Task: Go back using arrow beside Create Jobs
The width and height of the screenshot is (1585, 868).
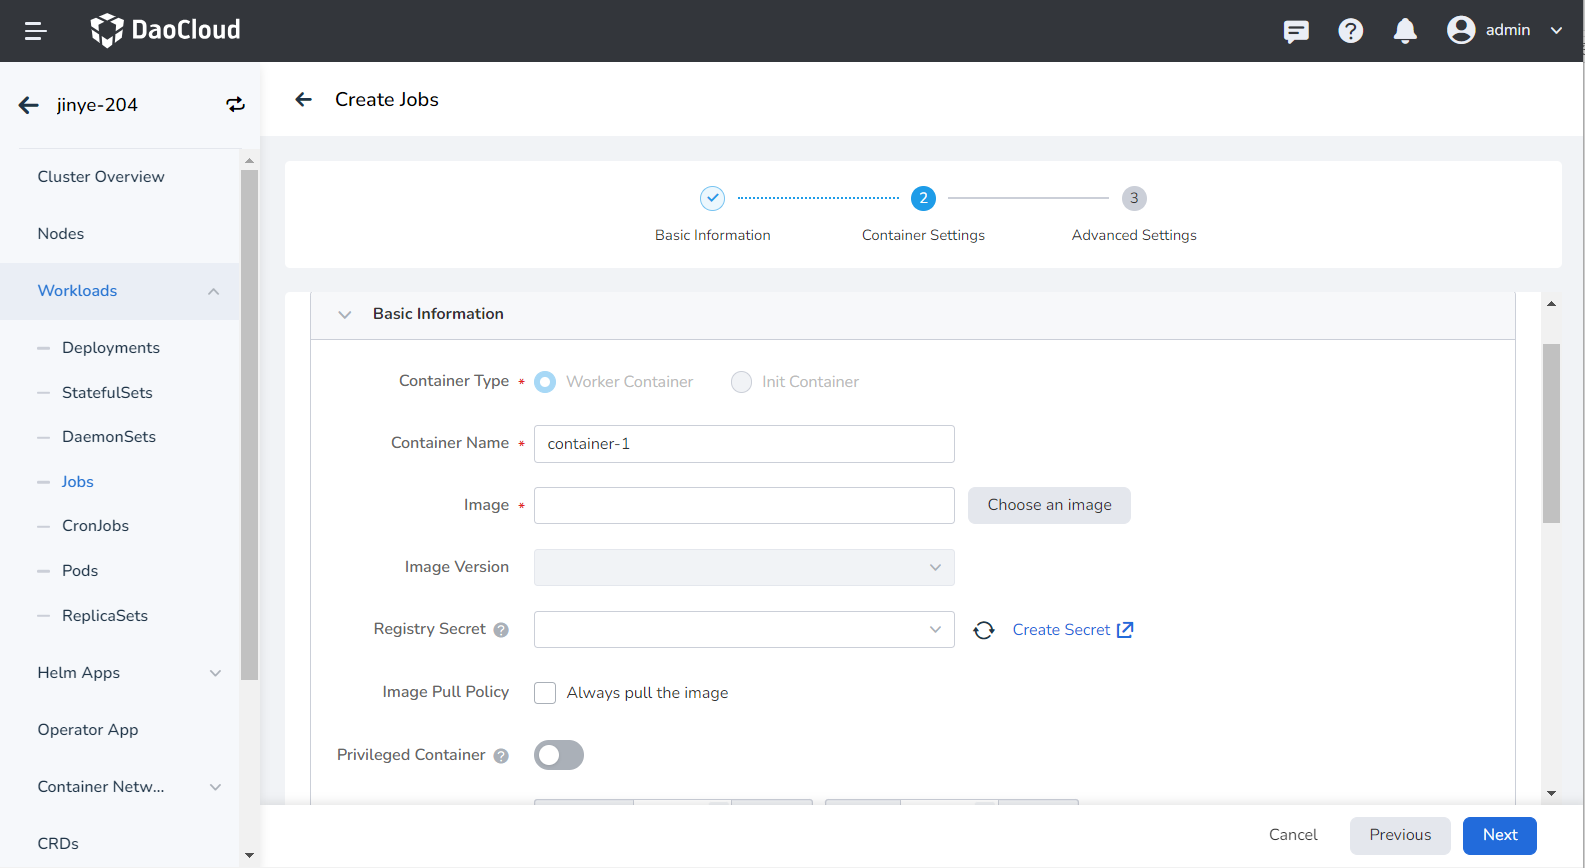Action: [x=304, y=99]
